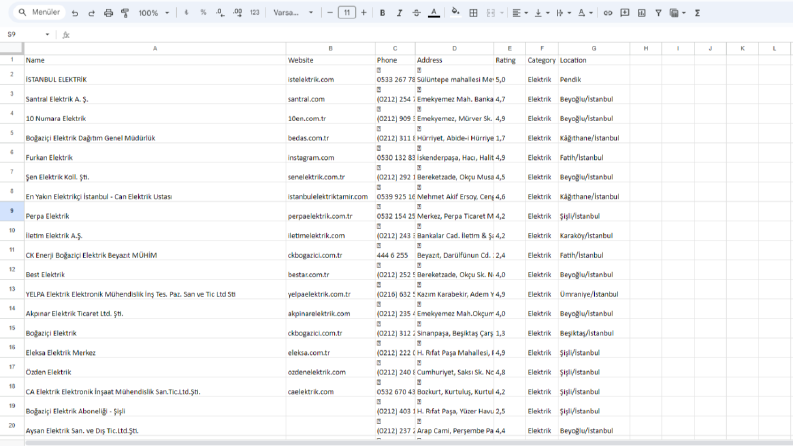Viewport: 793px width, 446px height.
Task: Open the 100% zoom dropdown
Action: coord(154,13)
